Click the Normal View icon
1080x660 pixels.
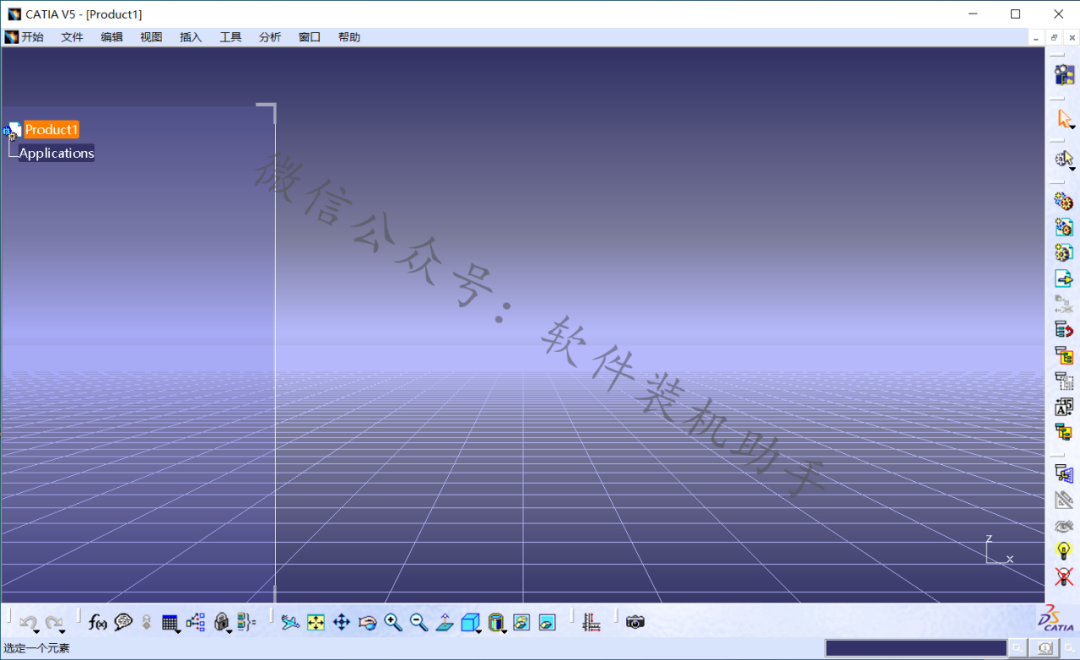click(445, 623)
